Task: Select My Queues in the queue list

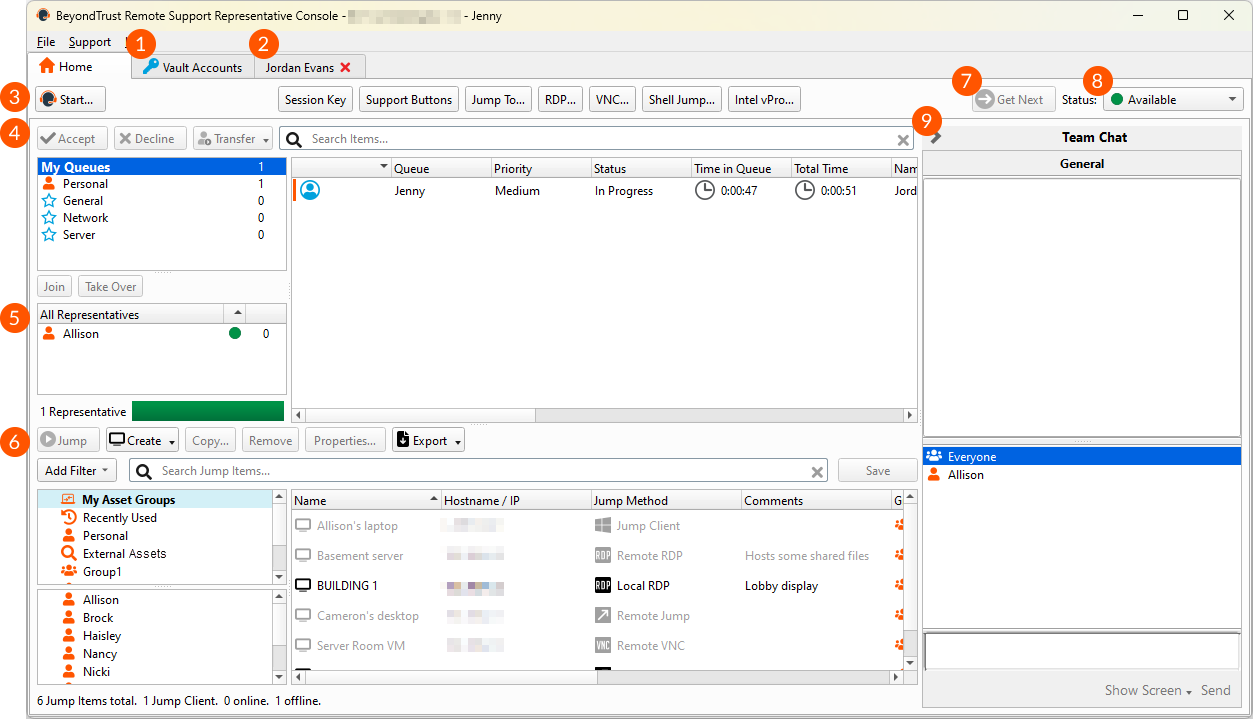Action: (x=162, y=167)
